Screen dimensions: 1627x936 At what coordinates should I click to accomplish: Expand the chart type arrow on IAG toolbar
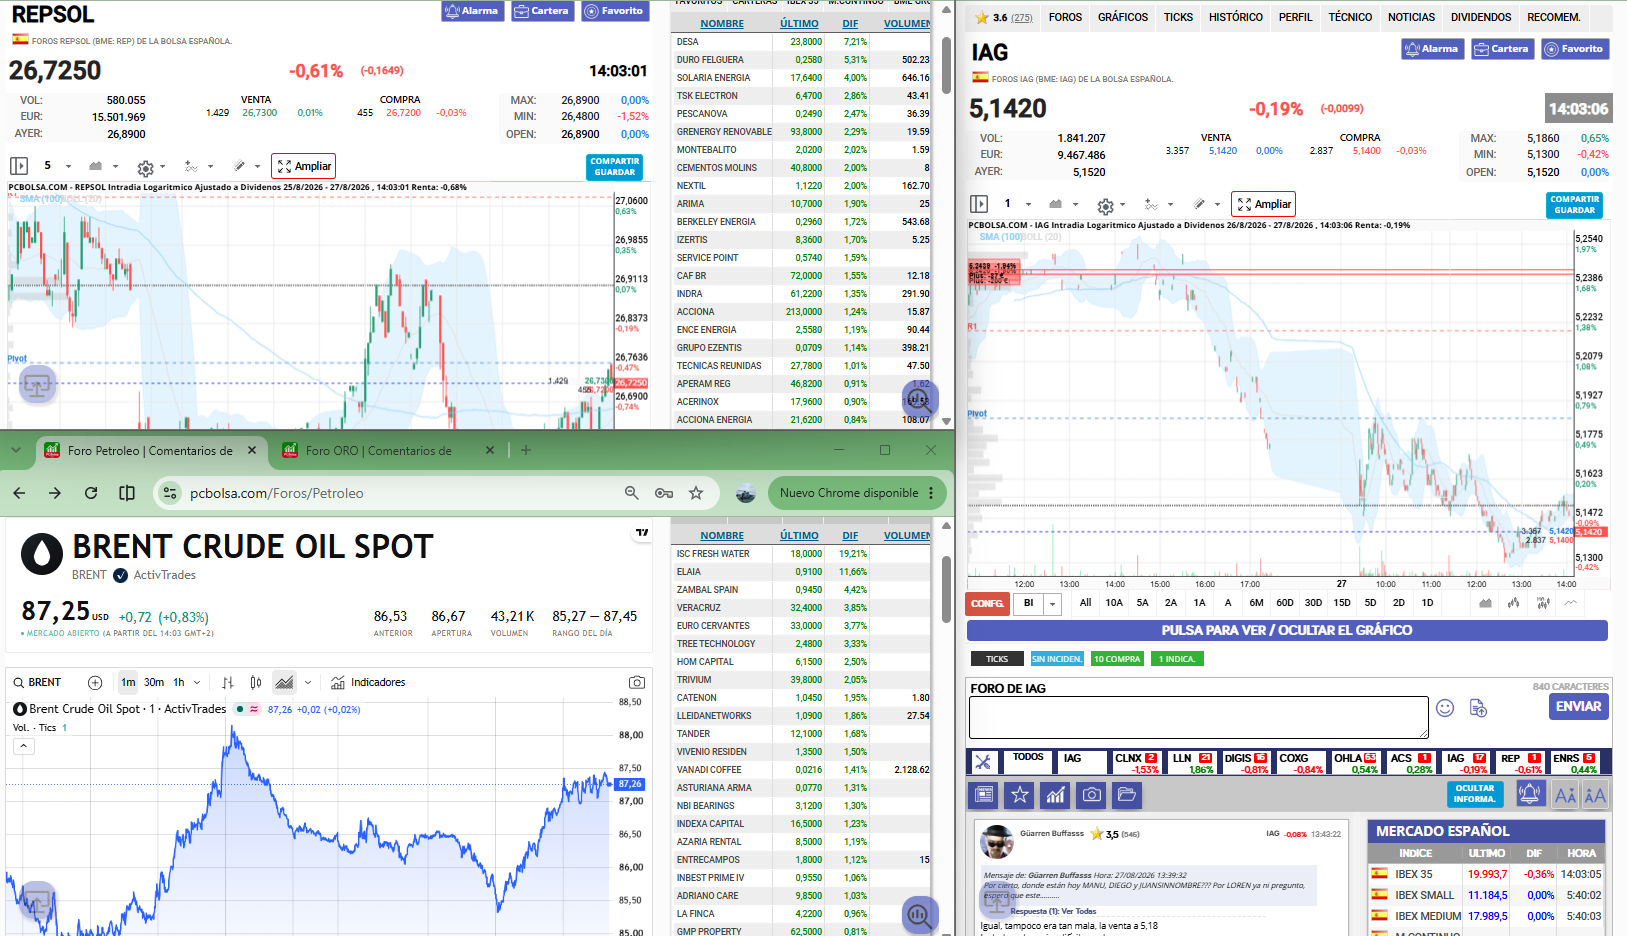click(1075, 205)
